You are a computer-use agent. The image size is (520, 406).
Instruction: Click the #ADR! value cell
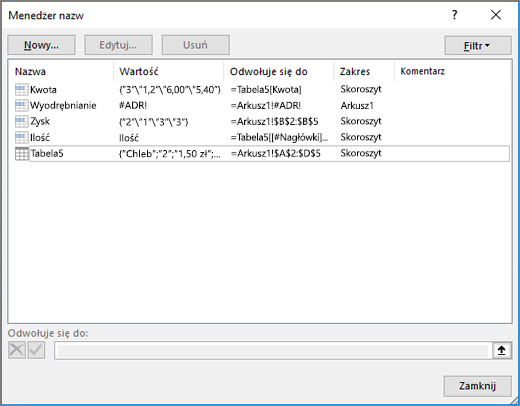pos(133,105)
